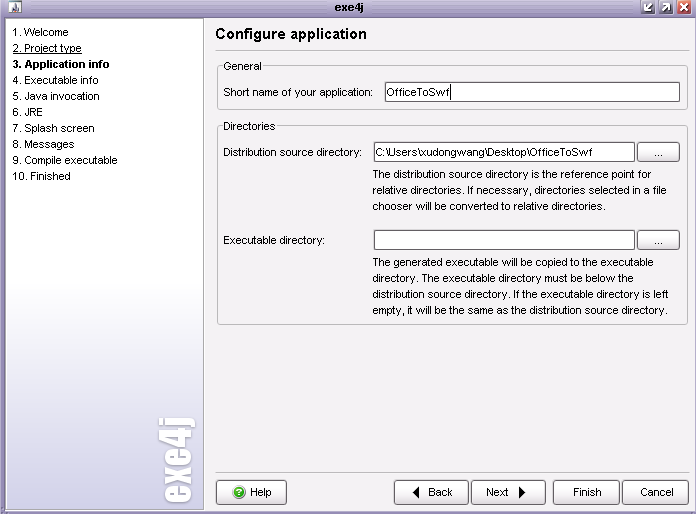
Task: Minimize the exe4j window
Action: [648, 7]
